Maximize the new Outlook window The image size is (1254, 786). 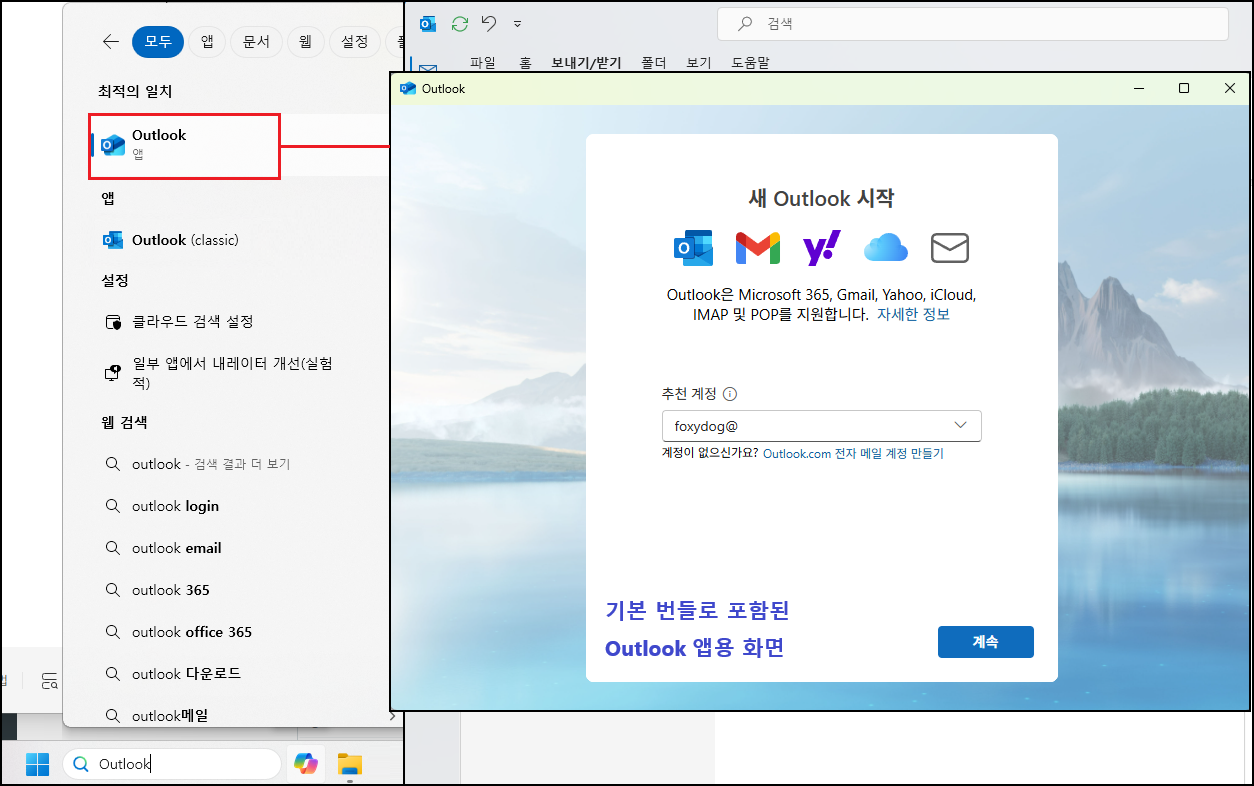[1184, 88]
